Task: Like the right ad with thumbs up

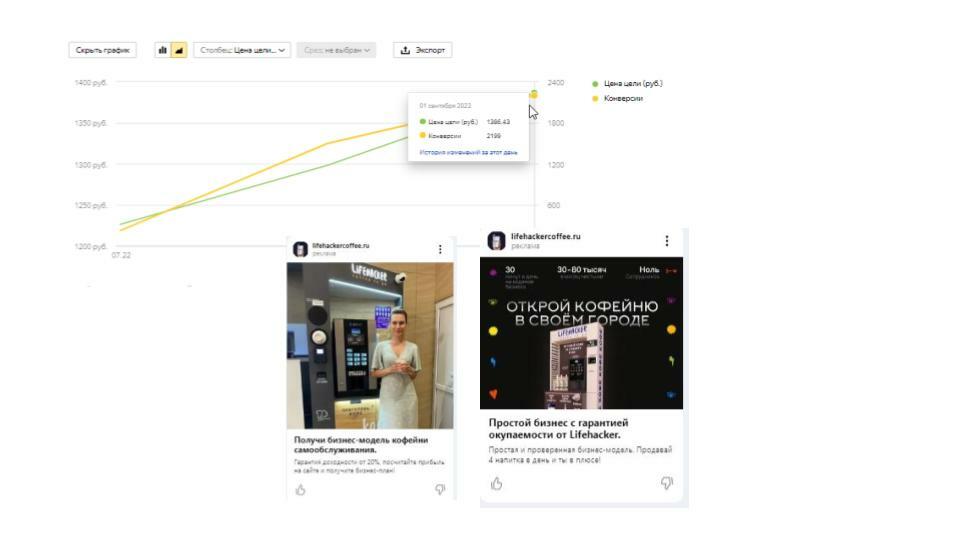Action: point(497,484)
